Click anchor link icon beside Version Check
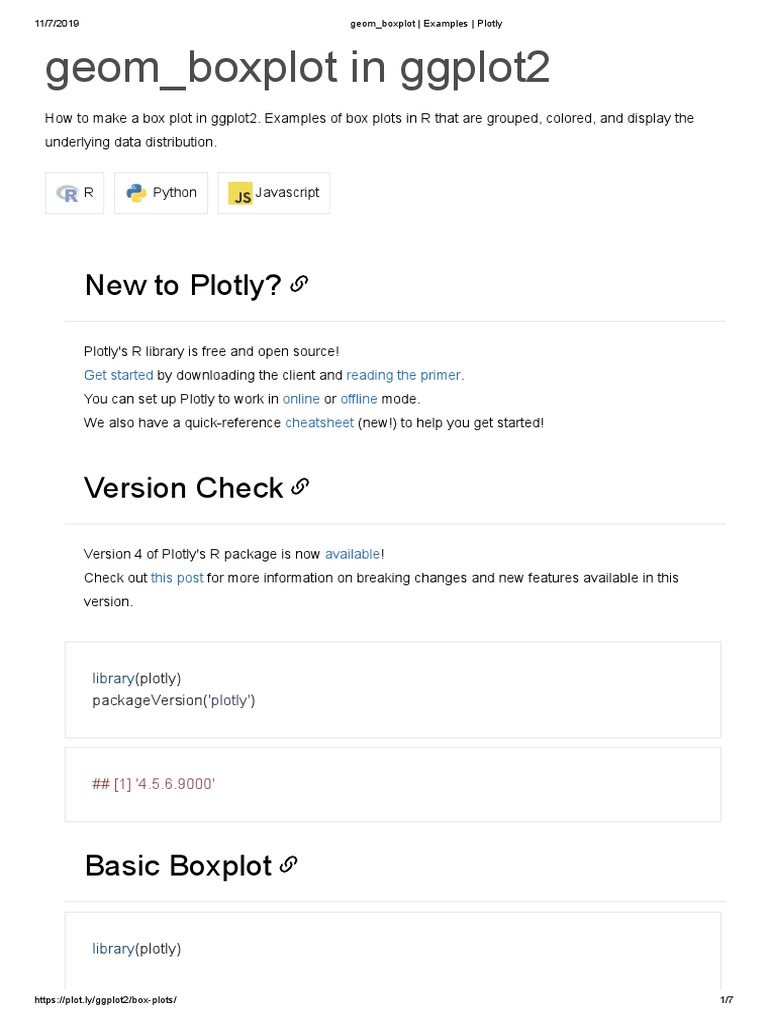The width and height of the screenshot is (768, 1024). (299, 487)
